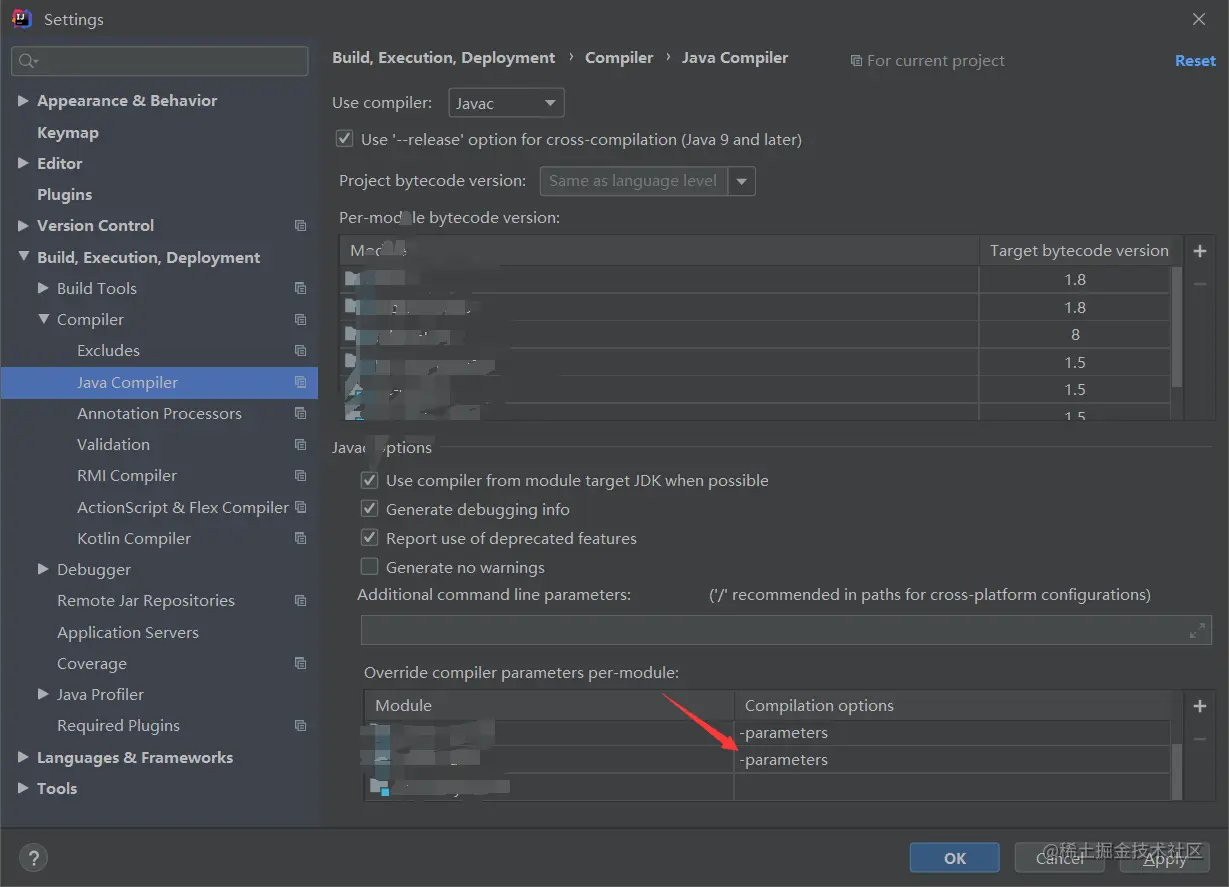Toggle 'Use compiler from module target JDK' checkbox
The image size is (1229, 887).
click(369, 480)
